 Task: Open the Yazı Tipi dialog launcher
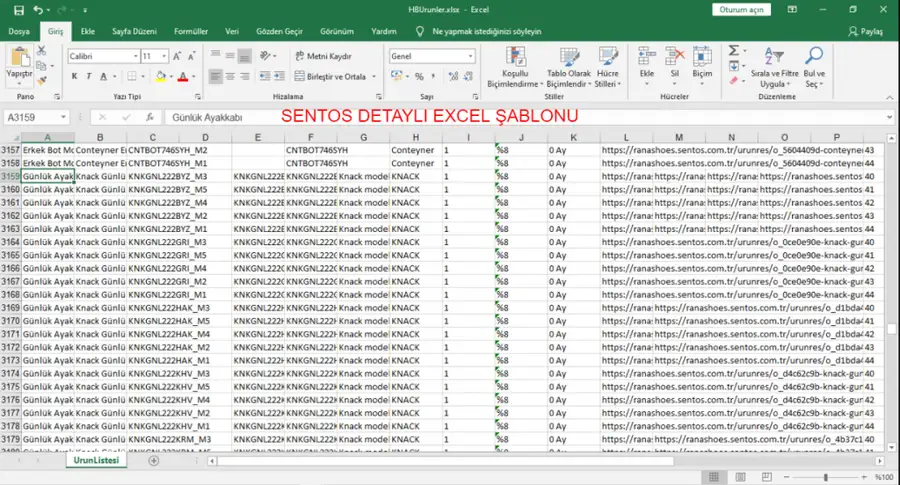tap(198, 96)
